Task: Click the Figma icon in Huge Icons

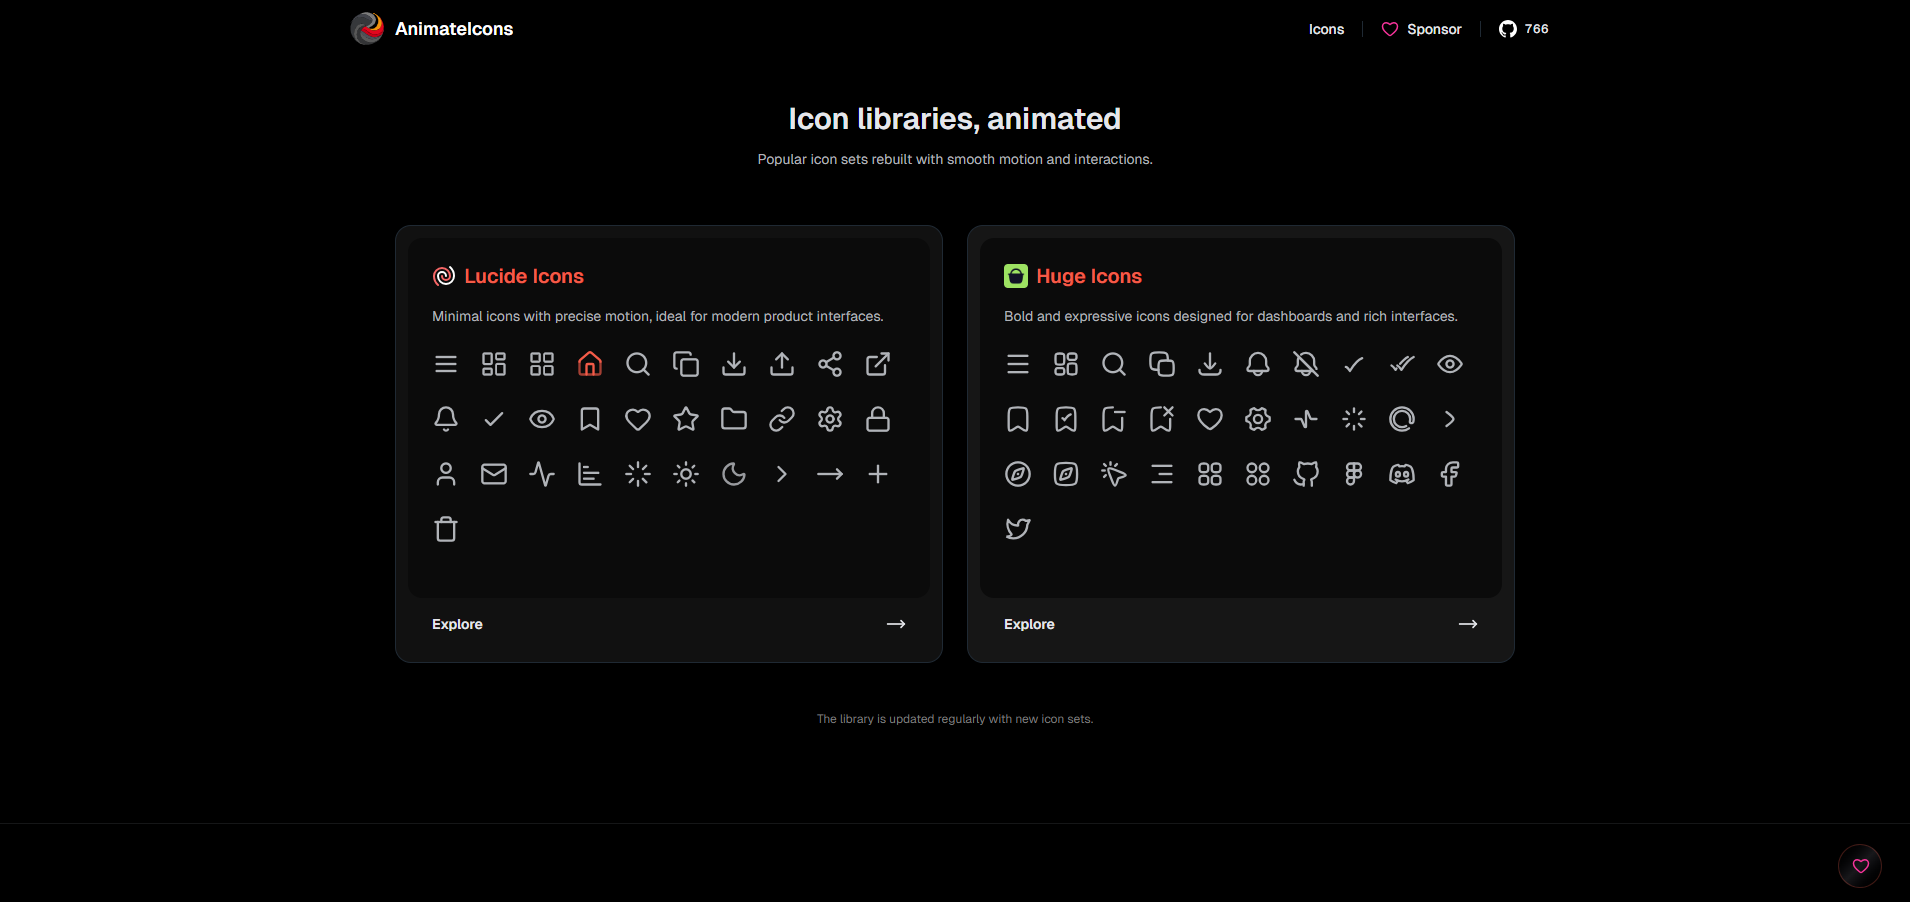Action: [1354, 474]
